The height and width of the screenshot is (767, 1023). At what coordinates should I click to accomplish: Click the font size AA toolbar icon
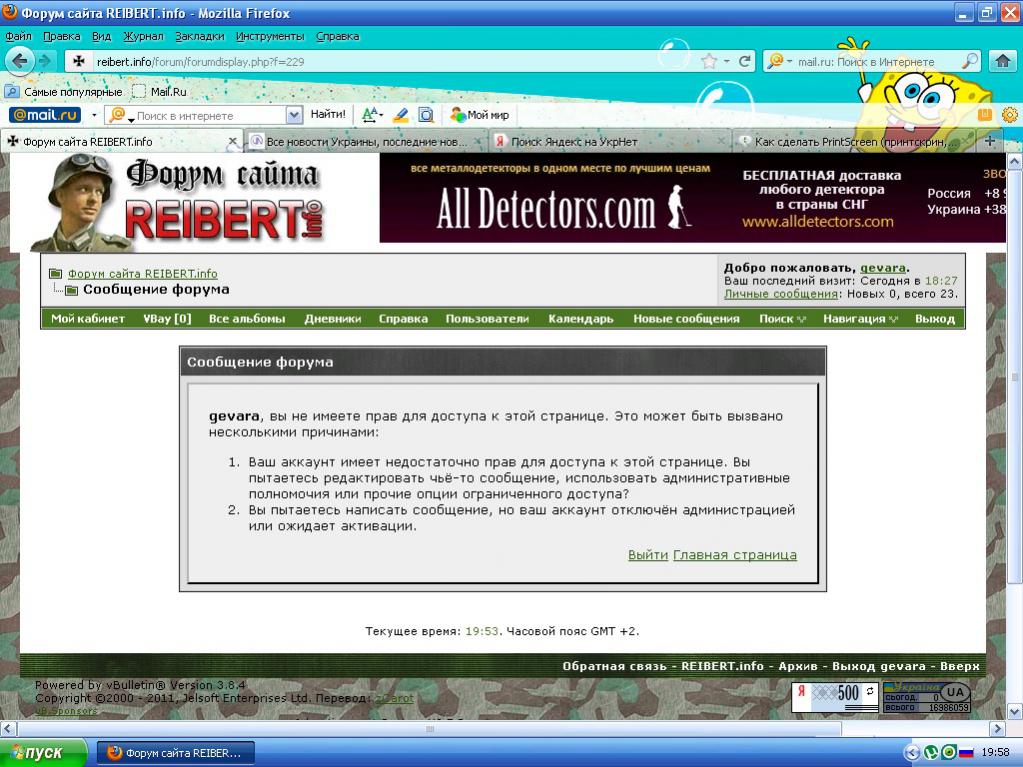(369, 115)
